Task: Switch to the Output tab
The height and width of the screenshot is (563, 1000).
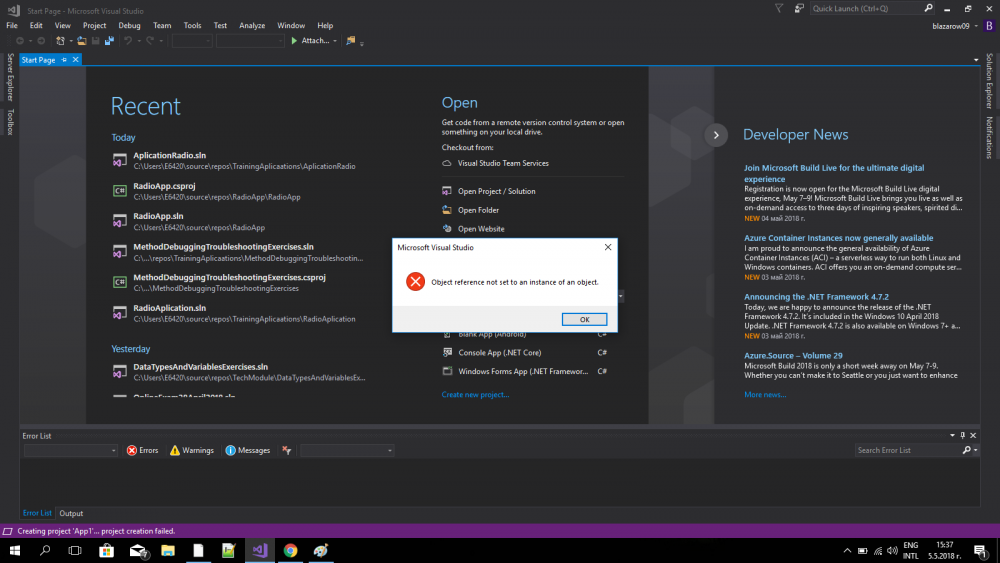Action: point(71,513)
